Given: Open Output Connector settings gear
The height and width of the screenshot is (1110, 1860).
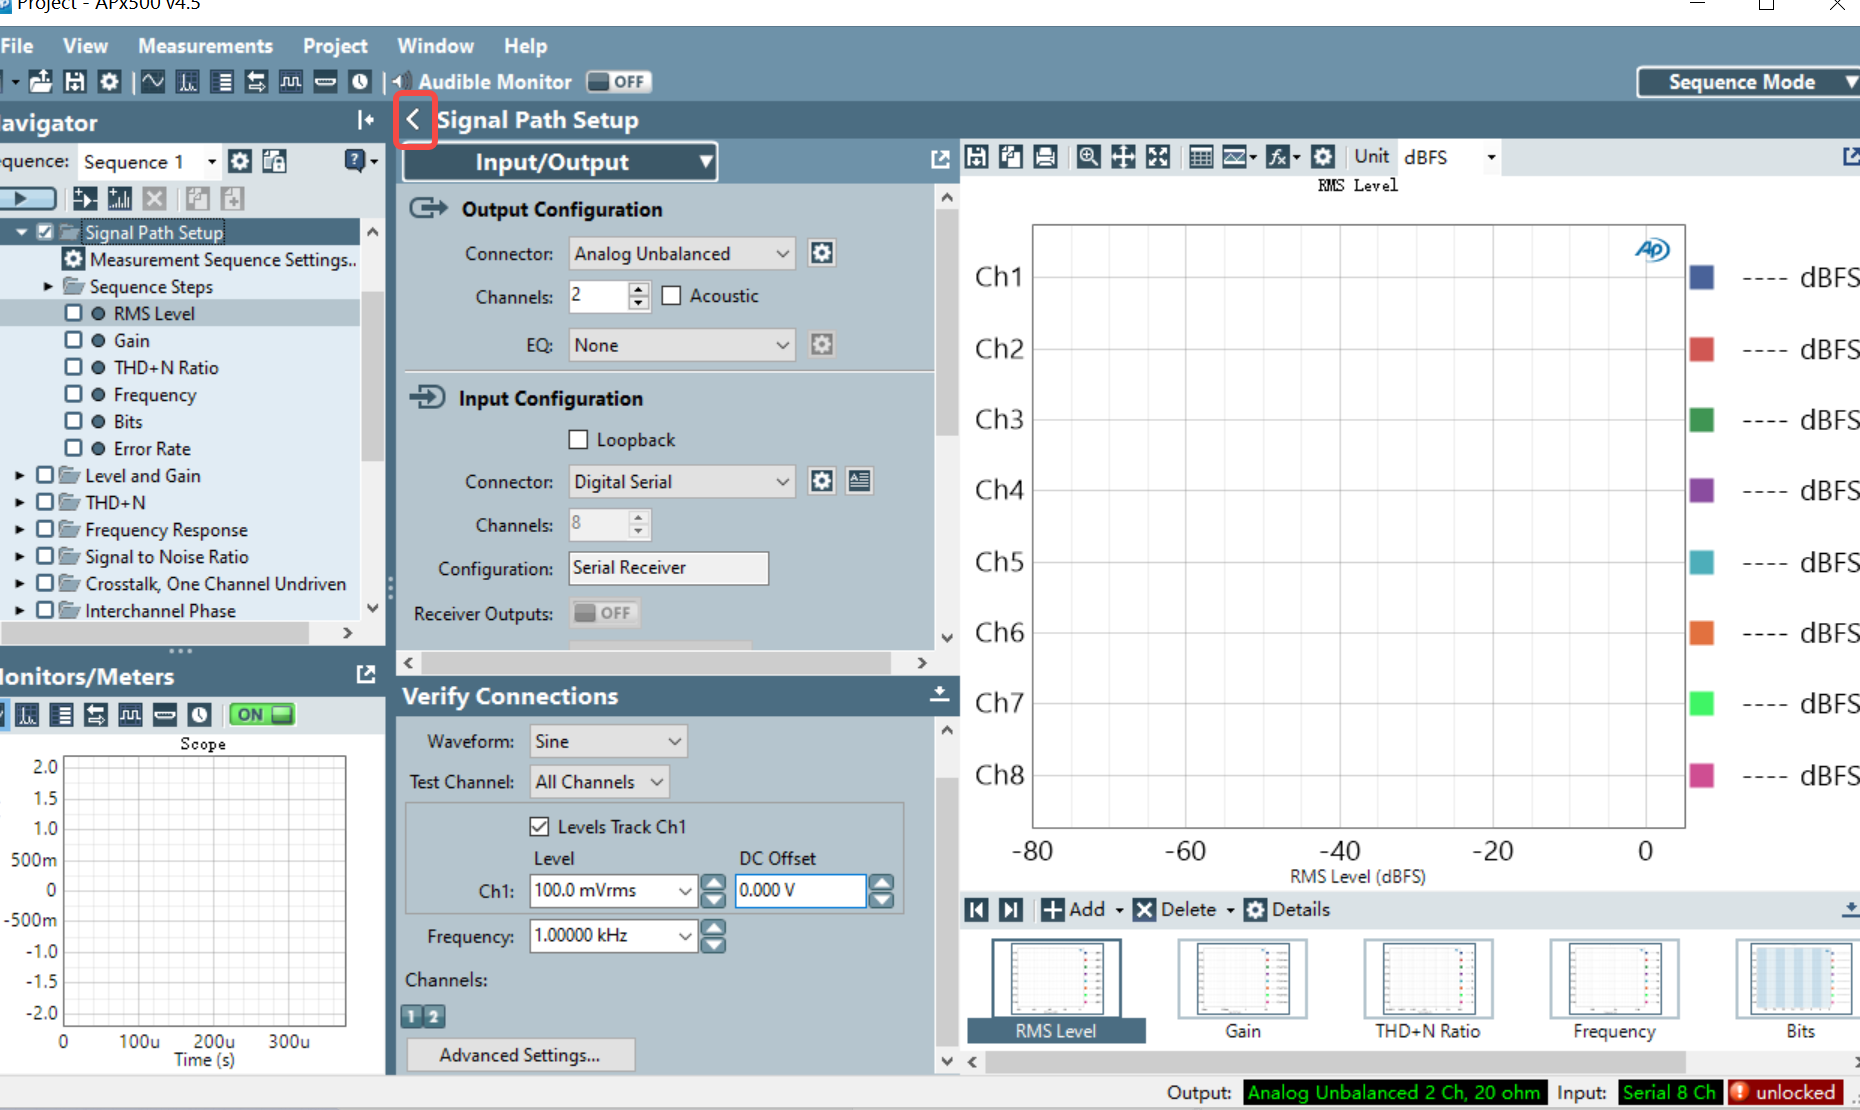Looking at the screenshot, I should [x=822, y=253].
